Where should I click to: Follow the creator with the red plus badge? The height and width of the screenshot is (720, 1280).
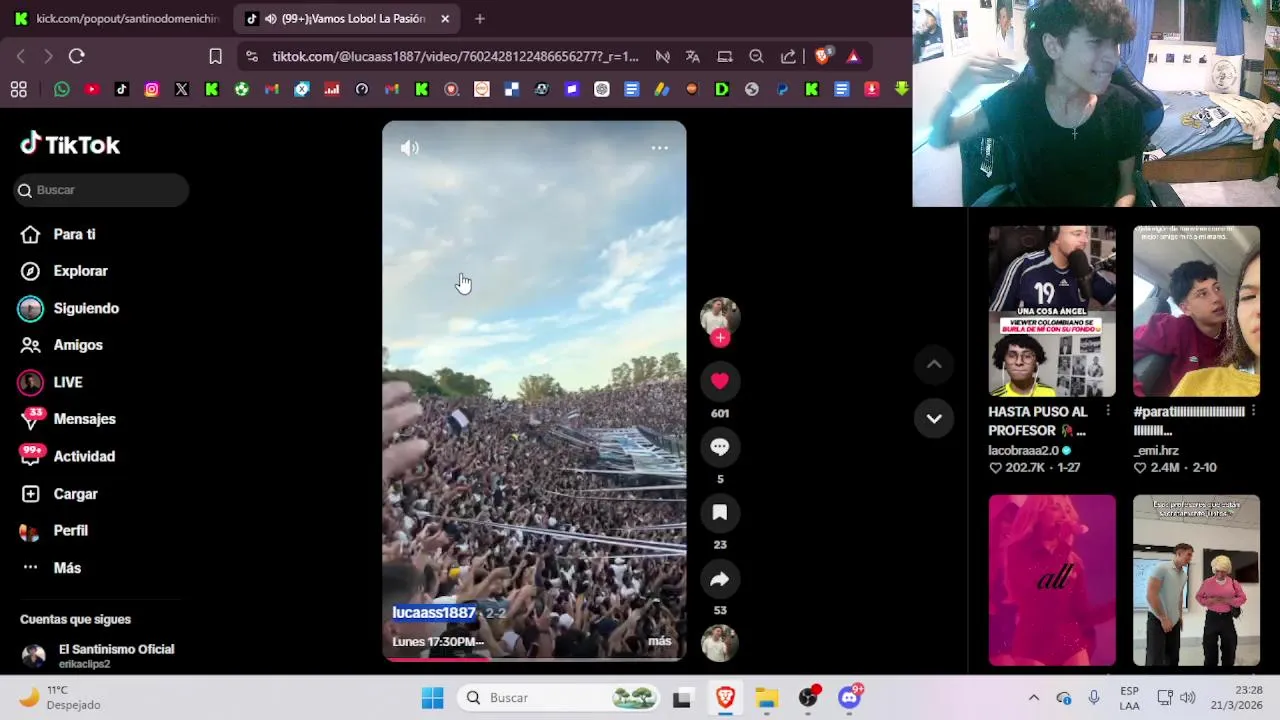720,338
